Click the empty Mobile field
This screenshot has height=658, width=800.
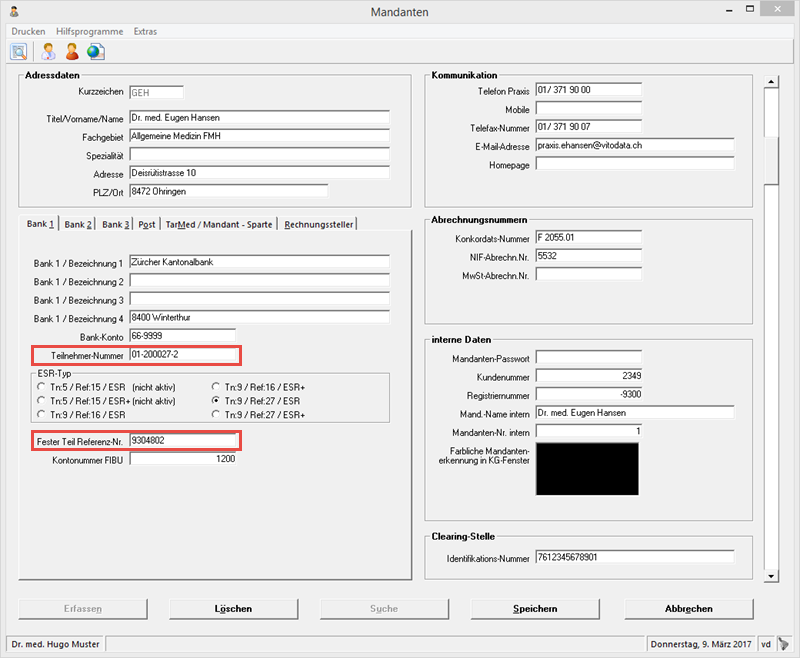(x=589, y=108)
